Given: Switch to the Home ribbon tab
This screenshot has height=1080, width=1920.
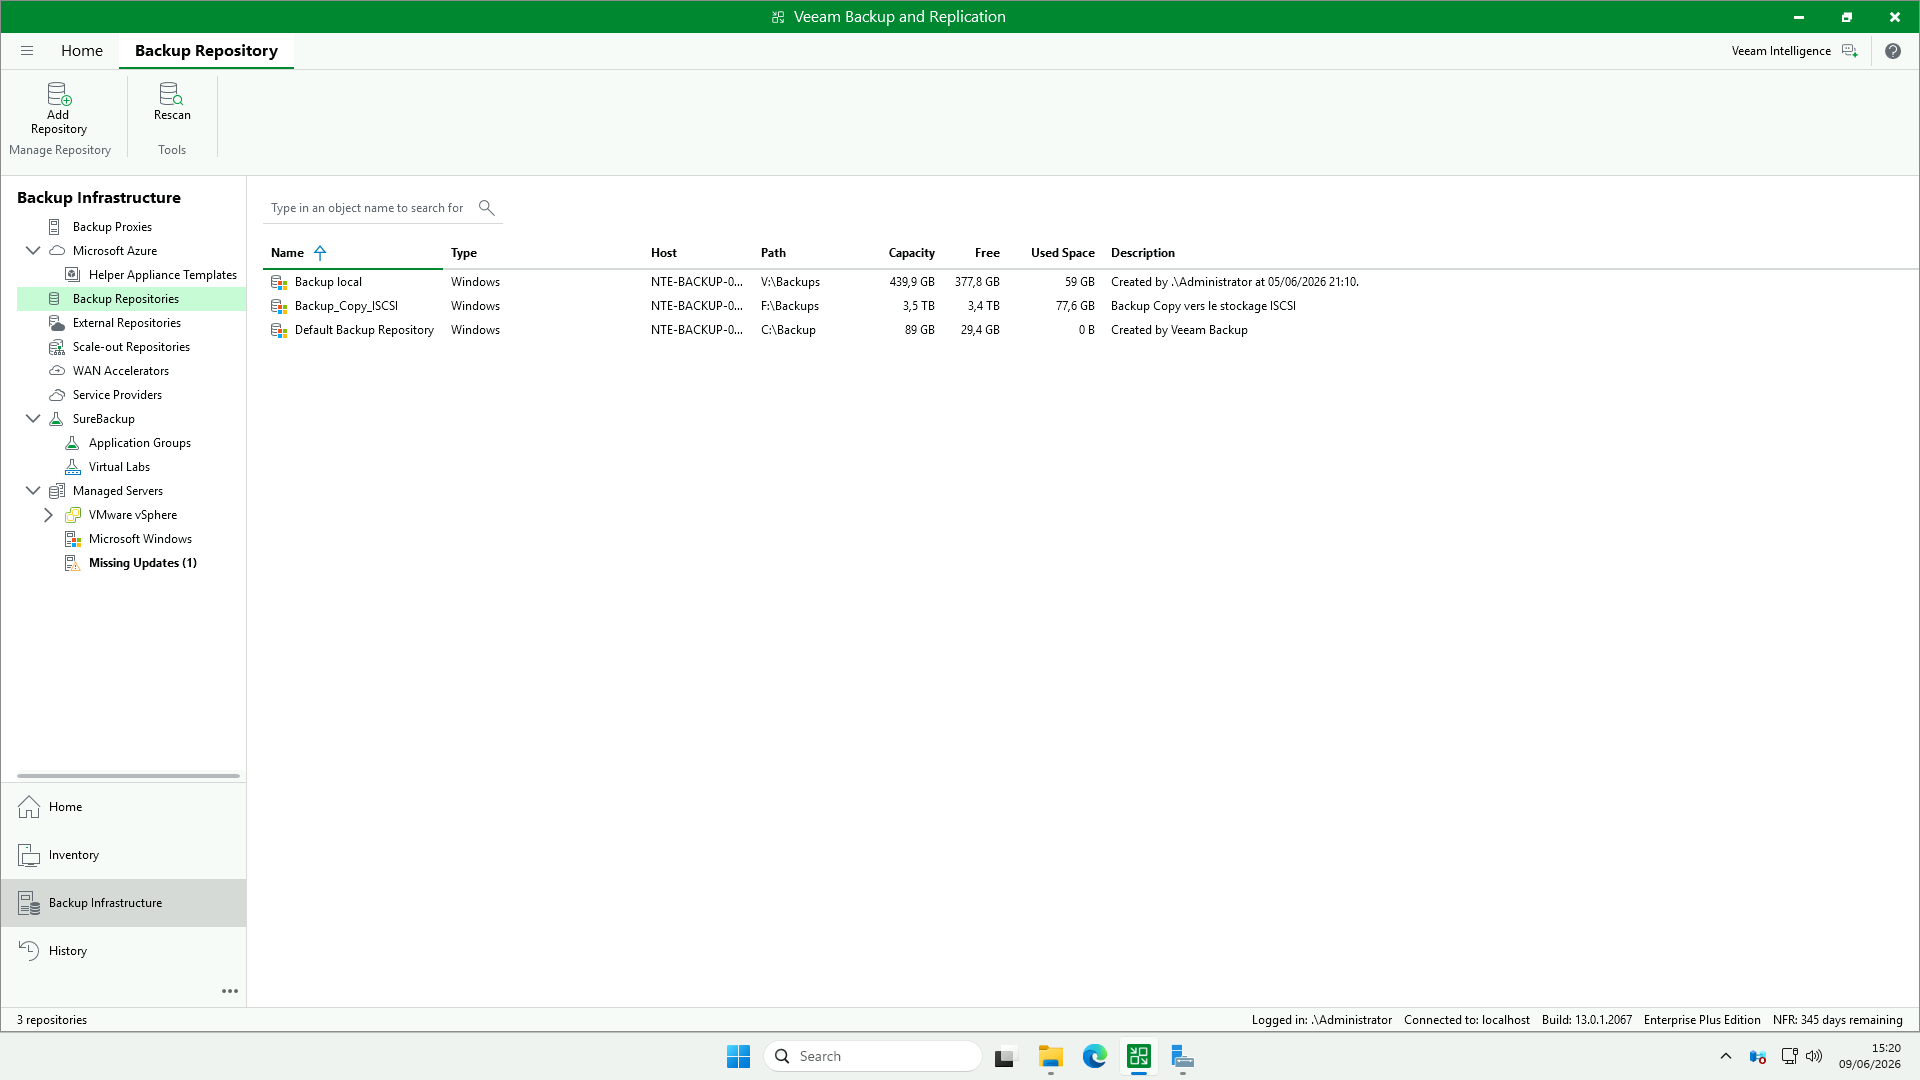Looking at the screenshot, I should (82, 51).
